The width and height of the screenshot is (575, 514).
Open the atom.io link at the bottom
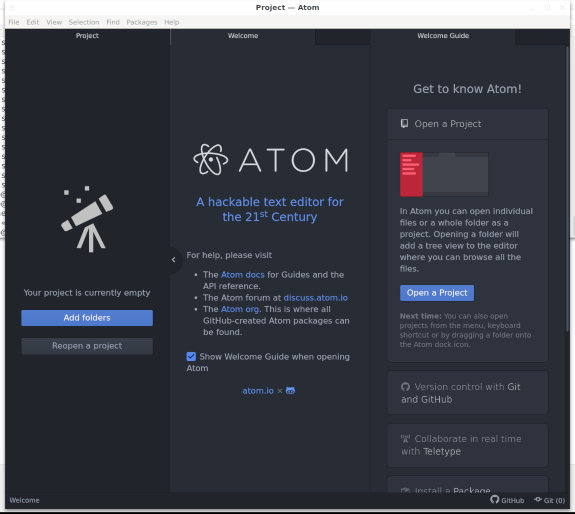258,391
